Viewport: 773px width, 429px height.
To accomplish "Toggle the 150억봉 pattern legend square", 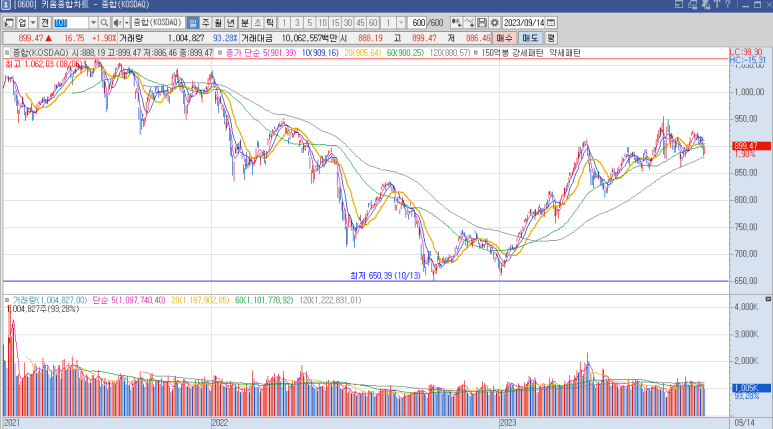I will coord(476,53).
